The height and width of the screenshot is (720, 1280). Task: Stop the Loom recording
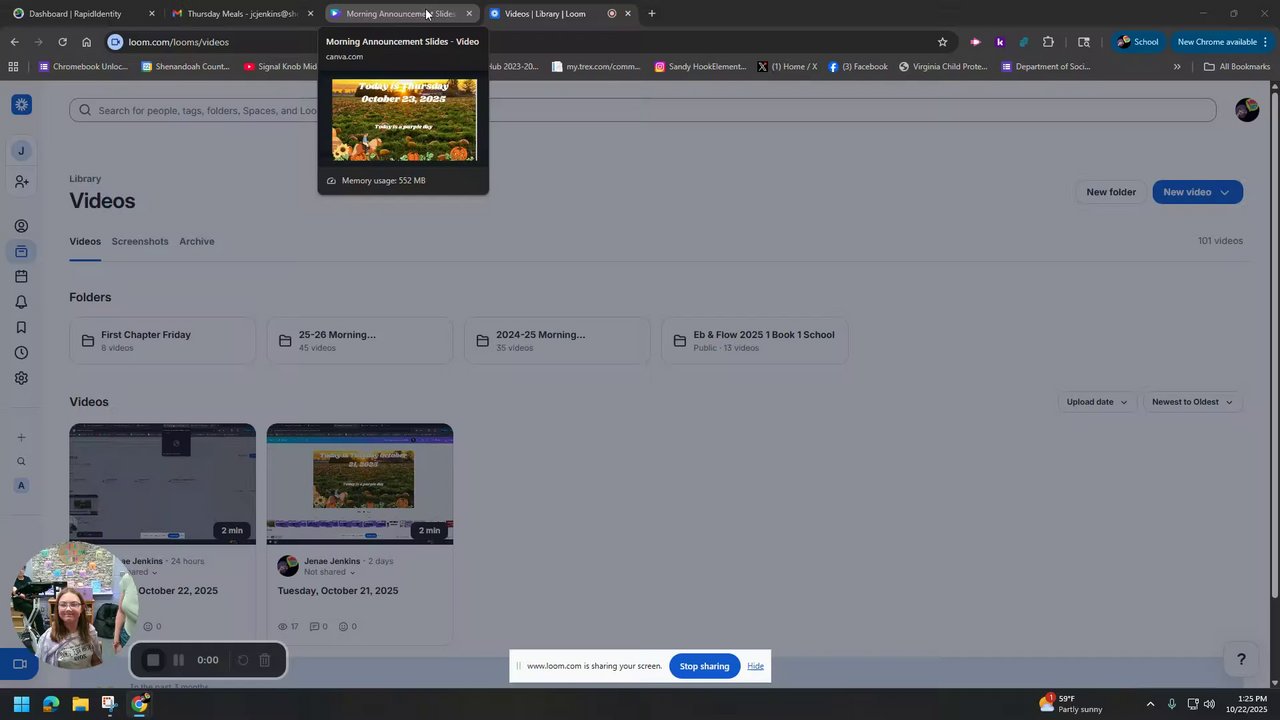(x=153, y=660)
